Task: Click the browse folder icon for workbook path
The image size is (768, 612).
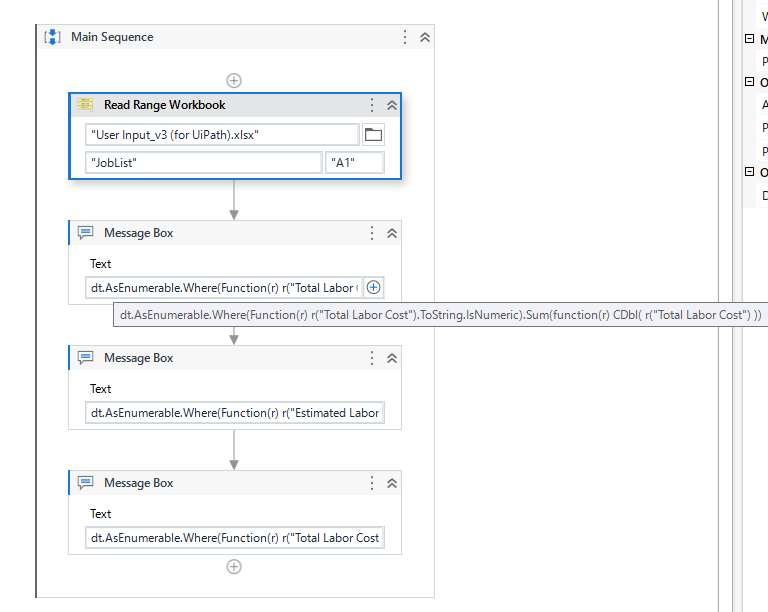Action: [x=373, y=135]
